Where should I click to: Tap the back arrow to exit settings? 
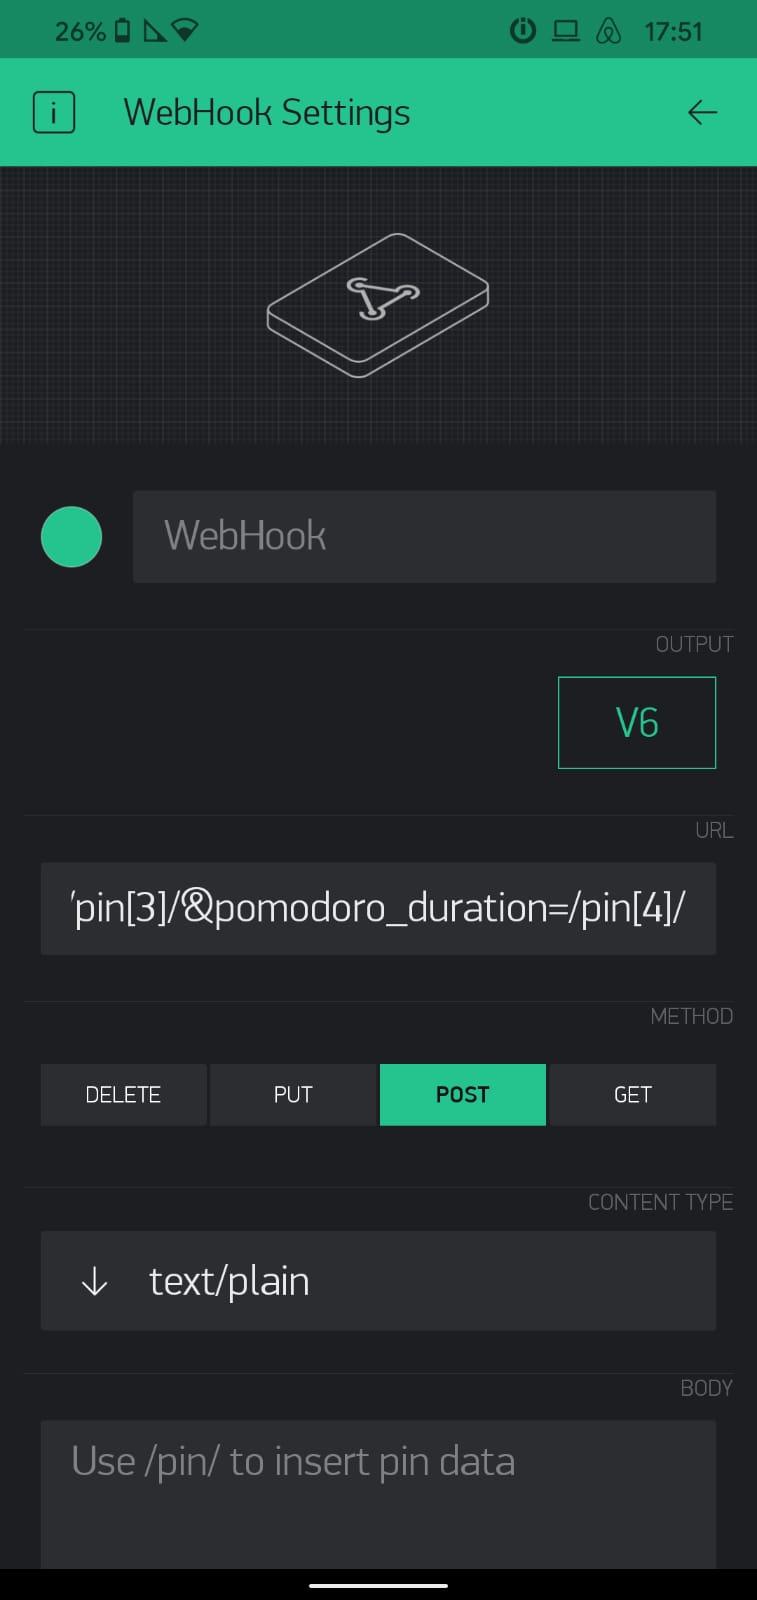tap(703, 112)
